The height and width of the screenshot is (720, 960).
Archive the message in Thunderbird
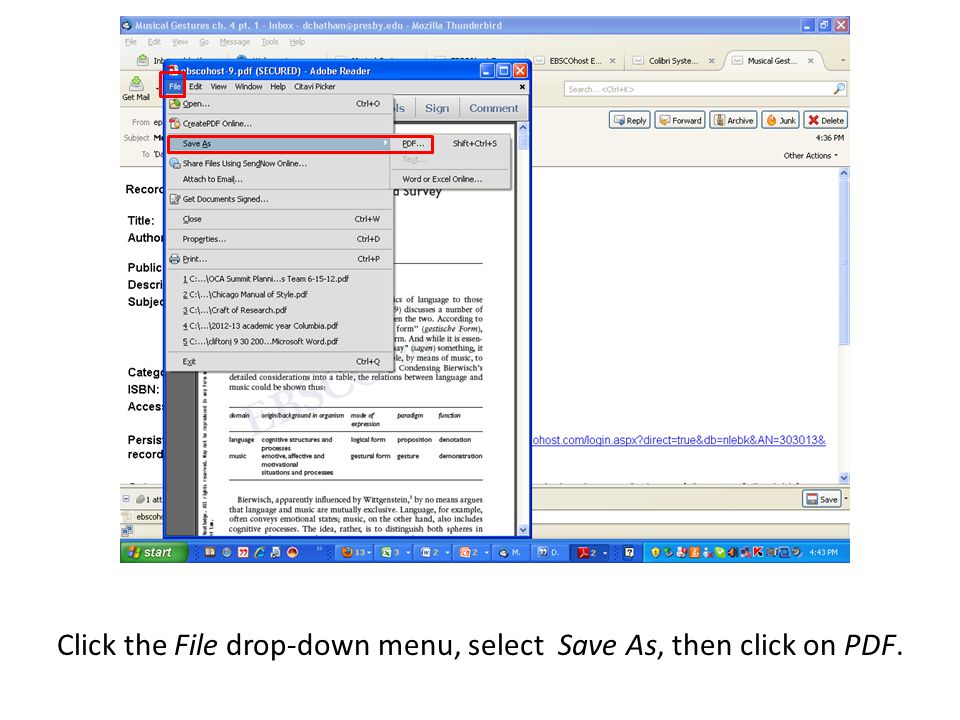click(733, 120)
